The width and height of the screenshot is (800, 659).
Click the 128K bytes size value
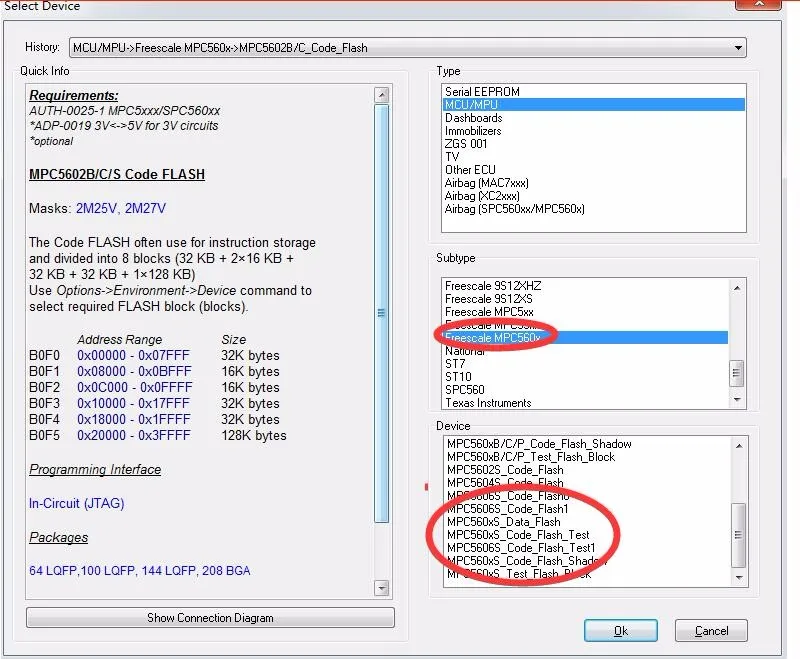tap(254, 436)
